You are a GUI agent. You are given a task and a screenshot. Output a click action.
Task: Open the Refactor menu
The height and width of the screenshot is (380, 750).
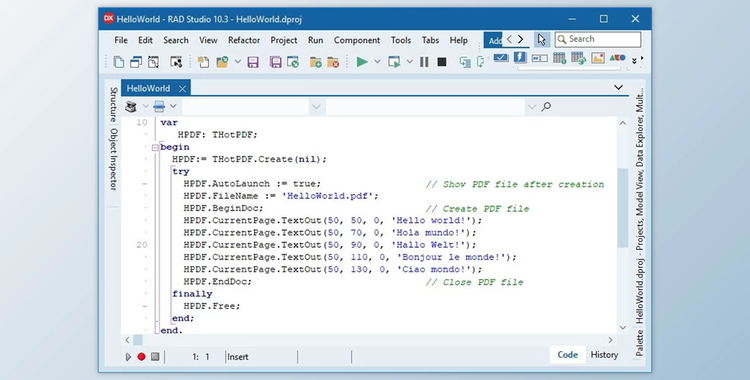pyautogui.click(x=244, y=40)
